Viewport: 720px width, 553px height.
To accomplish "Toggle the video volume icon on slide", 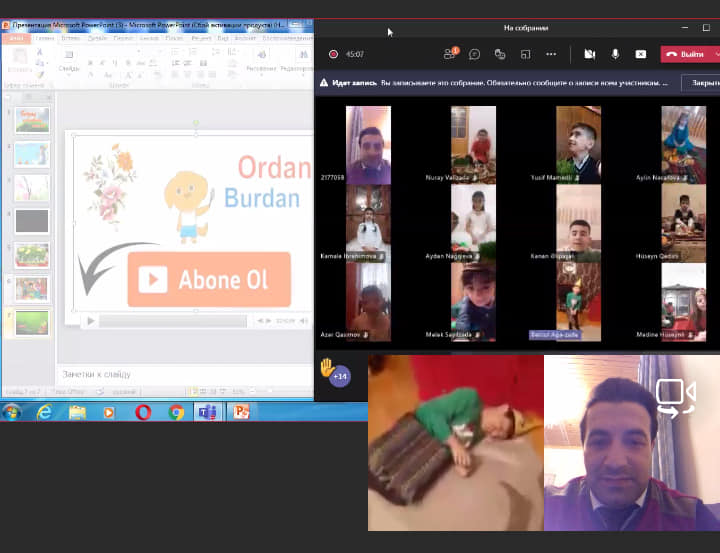I will tap(303, 321).
